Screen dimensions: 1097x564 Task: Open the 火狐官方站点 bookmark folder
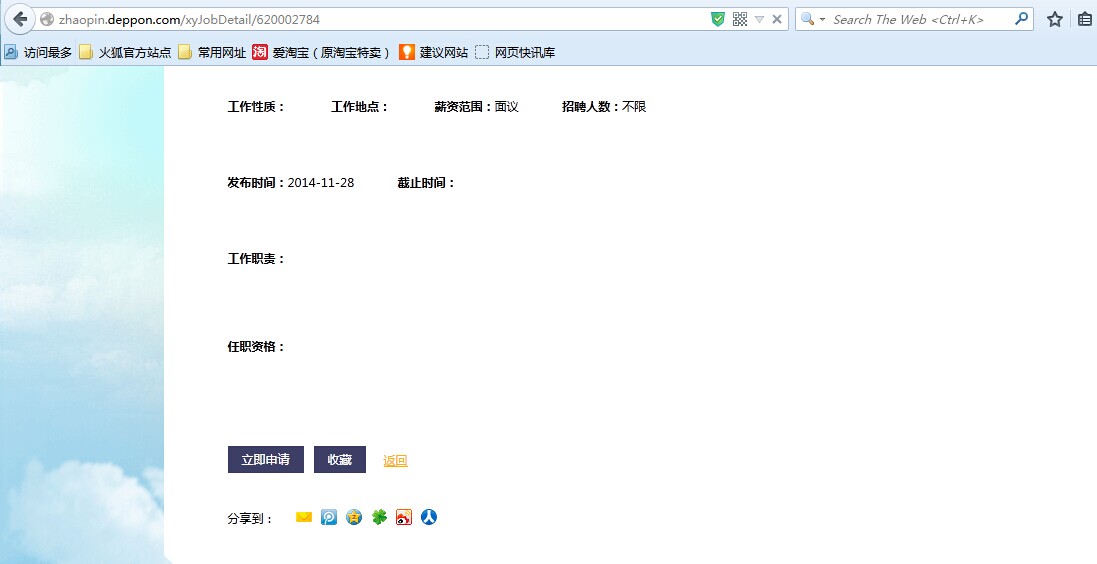tap(125, 52)
